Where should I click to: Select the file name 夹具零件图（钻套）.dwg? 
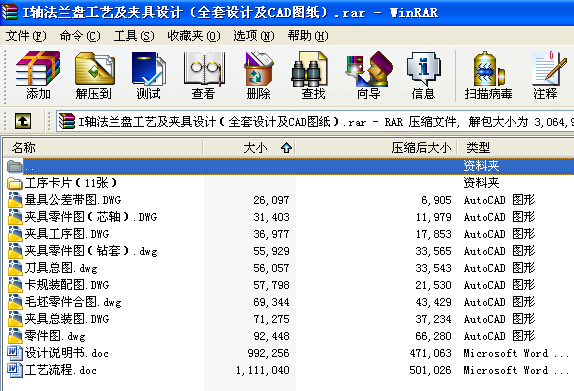coord(91,251)
